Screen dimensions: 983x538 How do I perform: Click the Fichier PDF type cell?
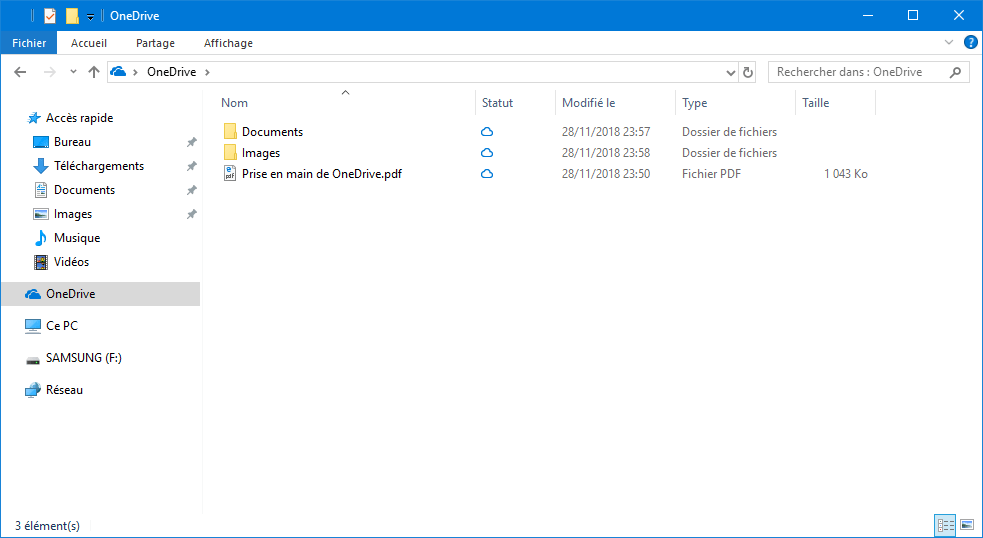pos(712,174)
